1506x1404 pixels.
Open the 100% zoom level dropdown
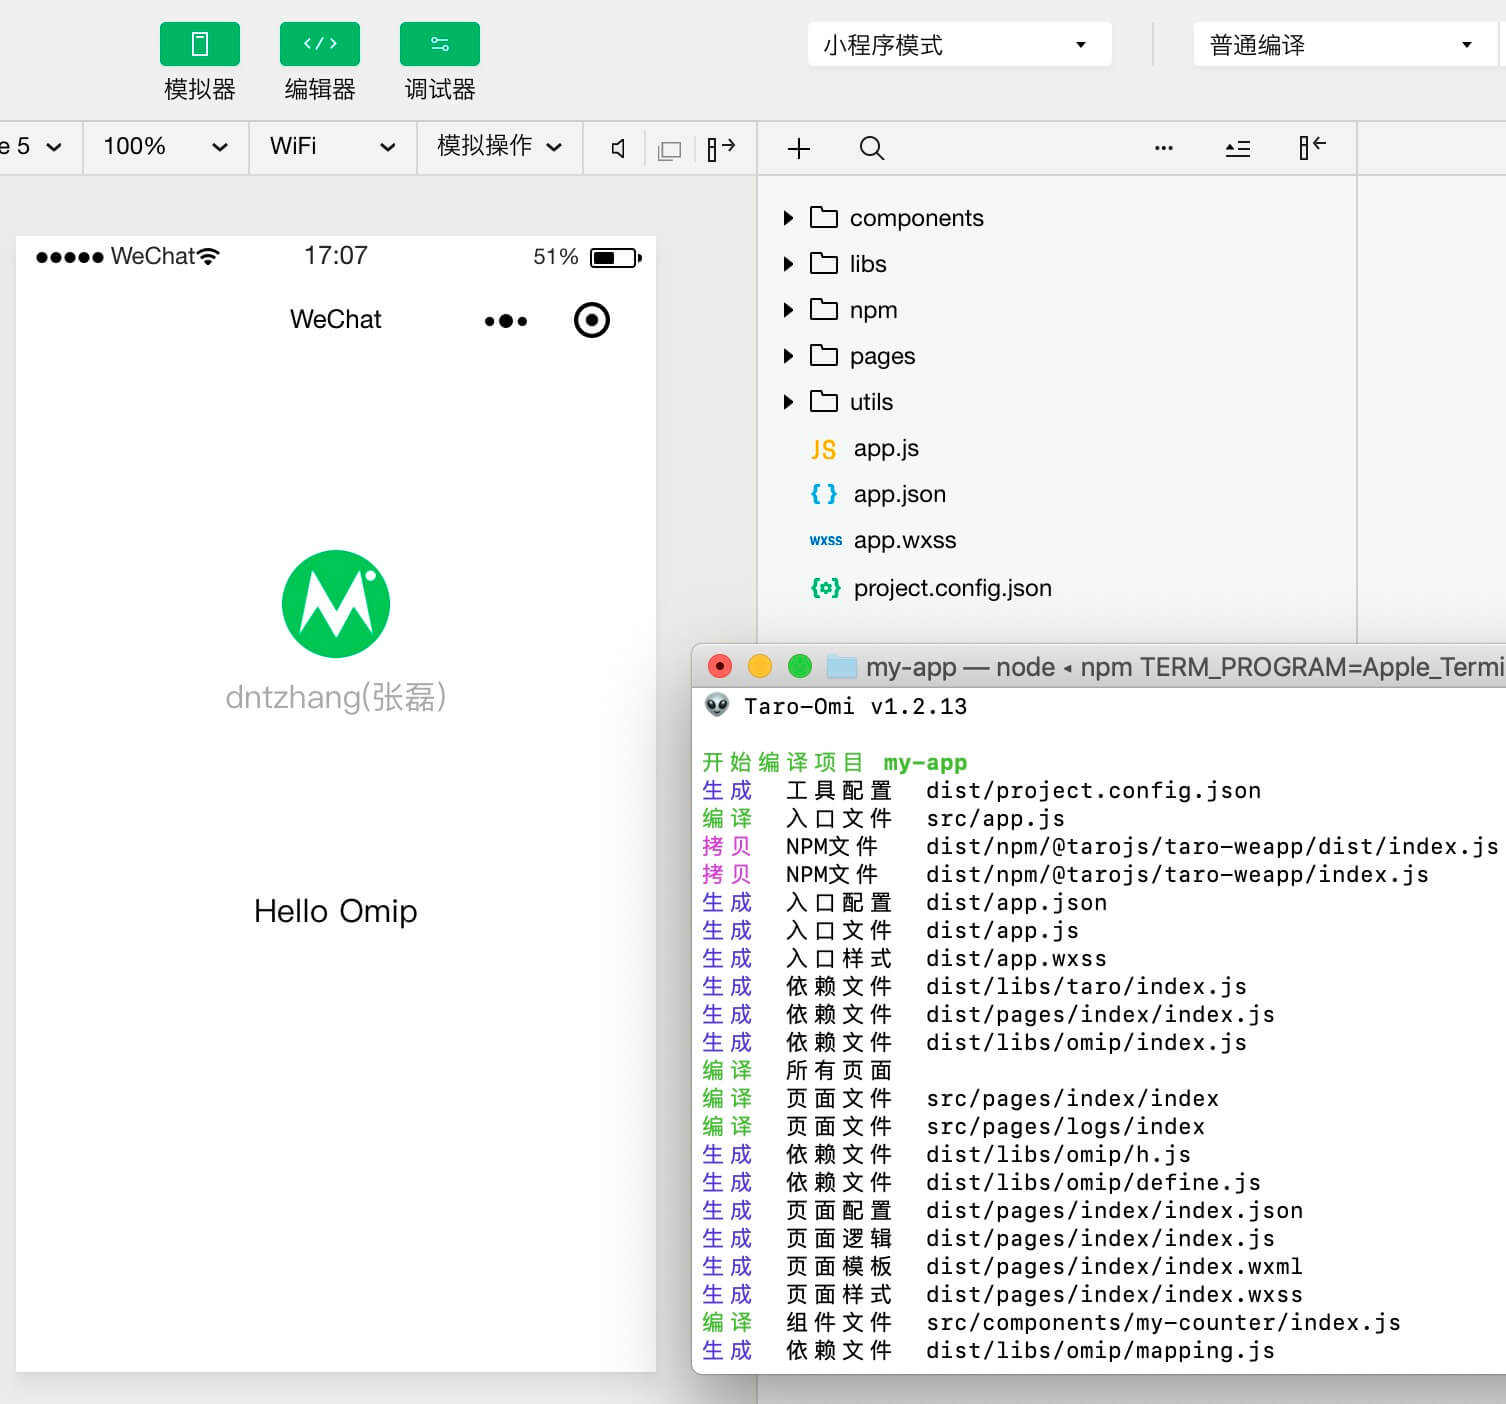[165, 147]
